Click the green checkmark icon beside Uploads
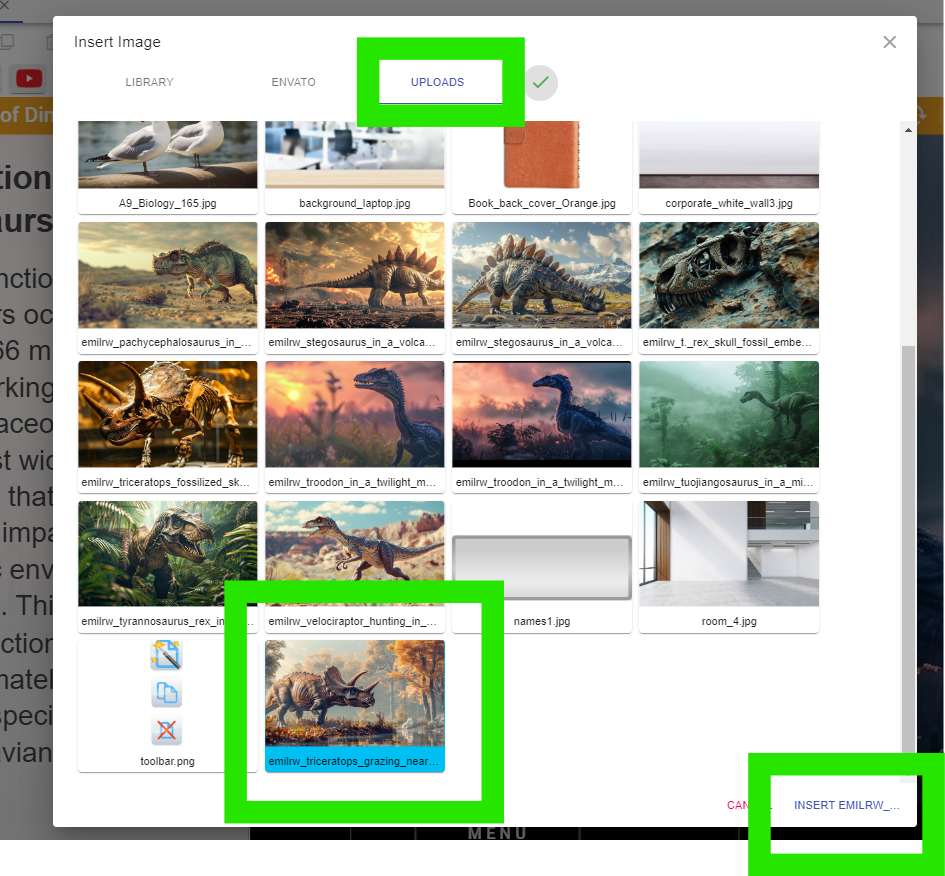 point(541,83)
